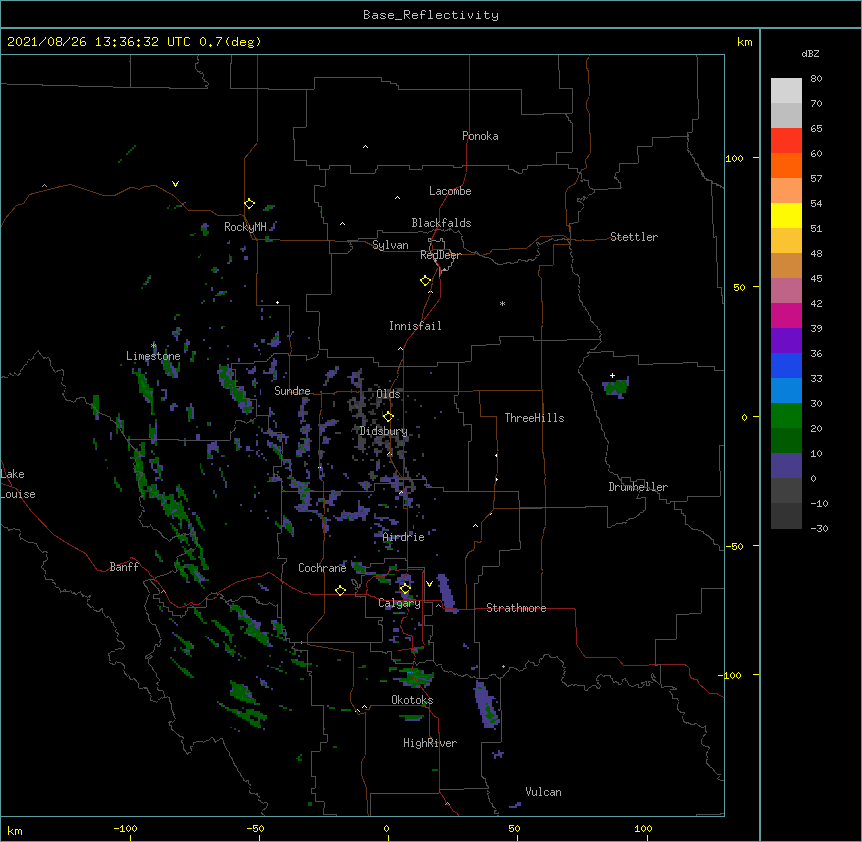
Task: Pick the red 60-65 dBZ legend swatch
Action: [786, 140]
